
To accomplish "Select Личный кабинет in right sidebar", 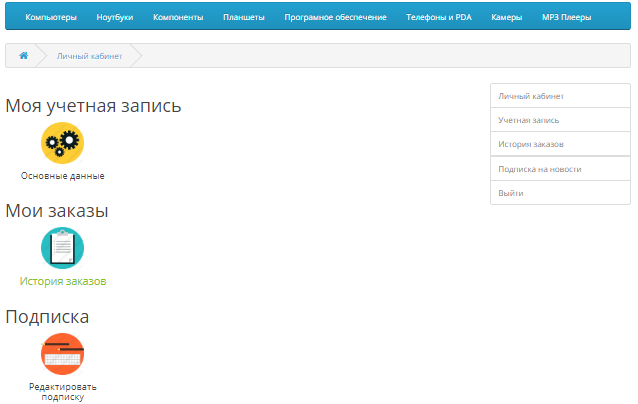I will coord(531,96).
